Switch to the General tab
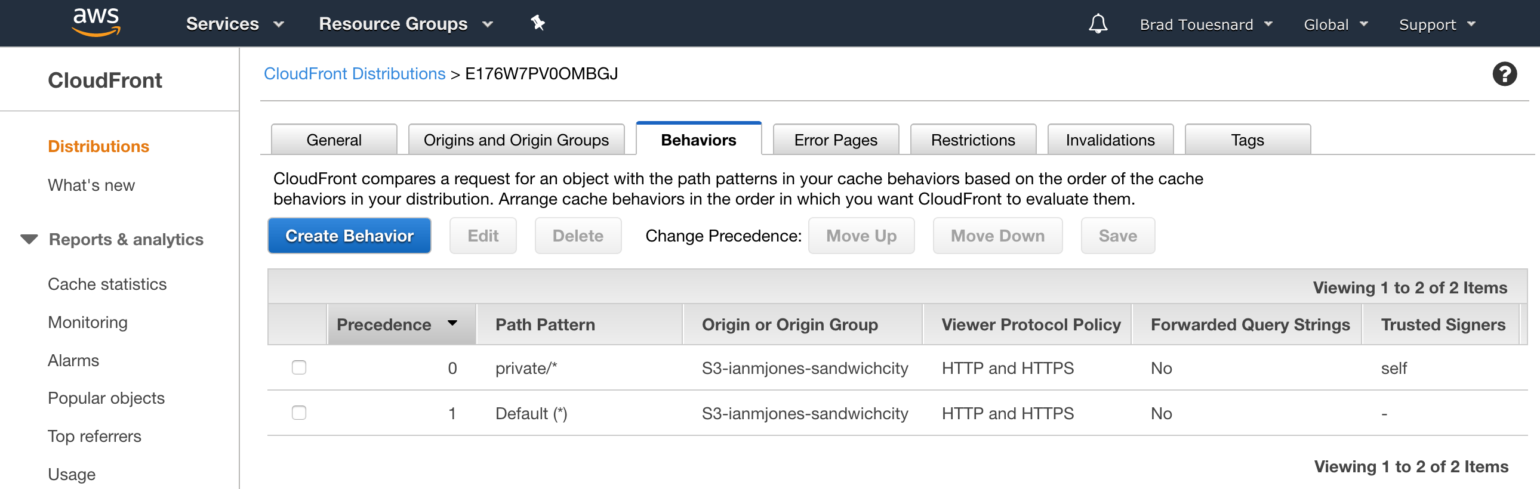 [x=334, y=140]
